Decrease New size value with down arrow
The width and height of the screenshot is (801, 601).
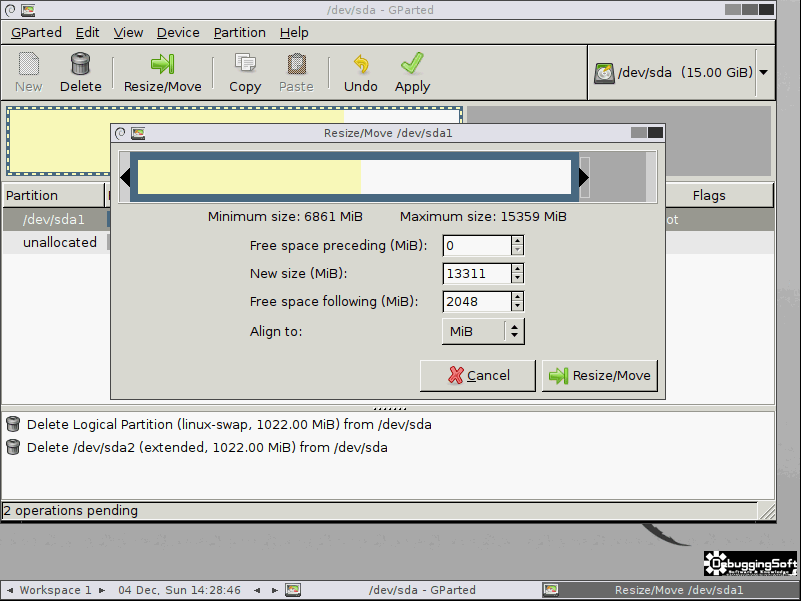[x=517, y=279]
